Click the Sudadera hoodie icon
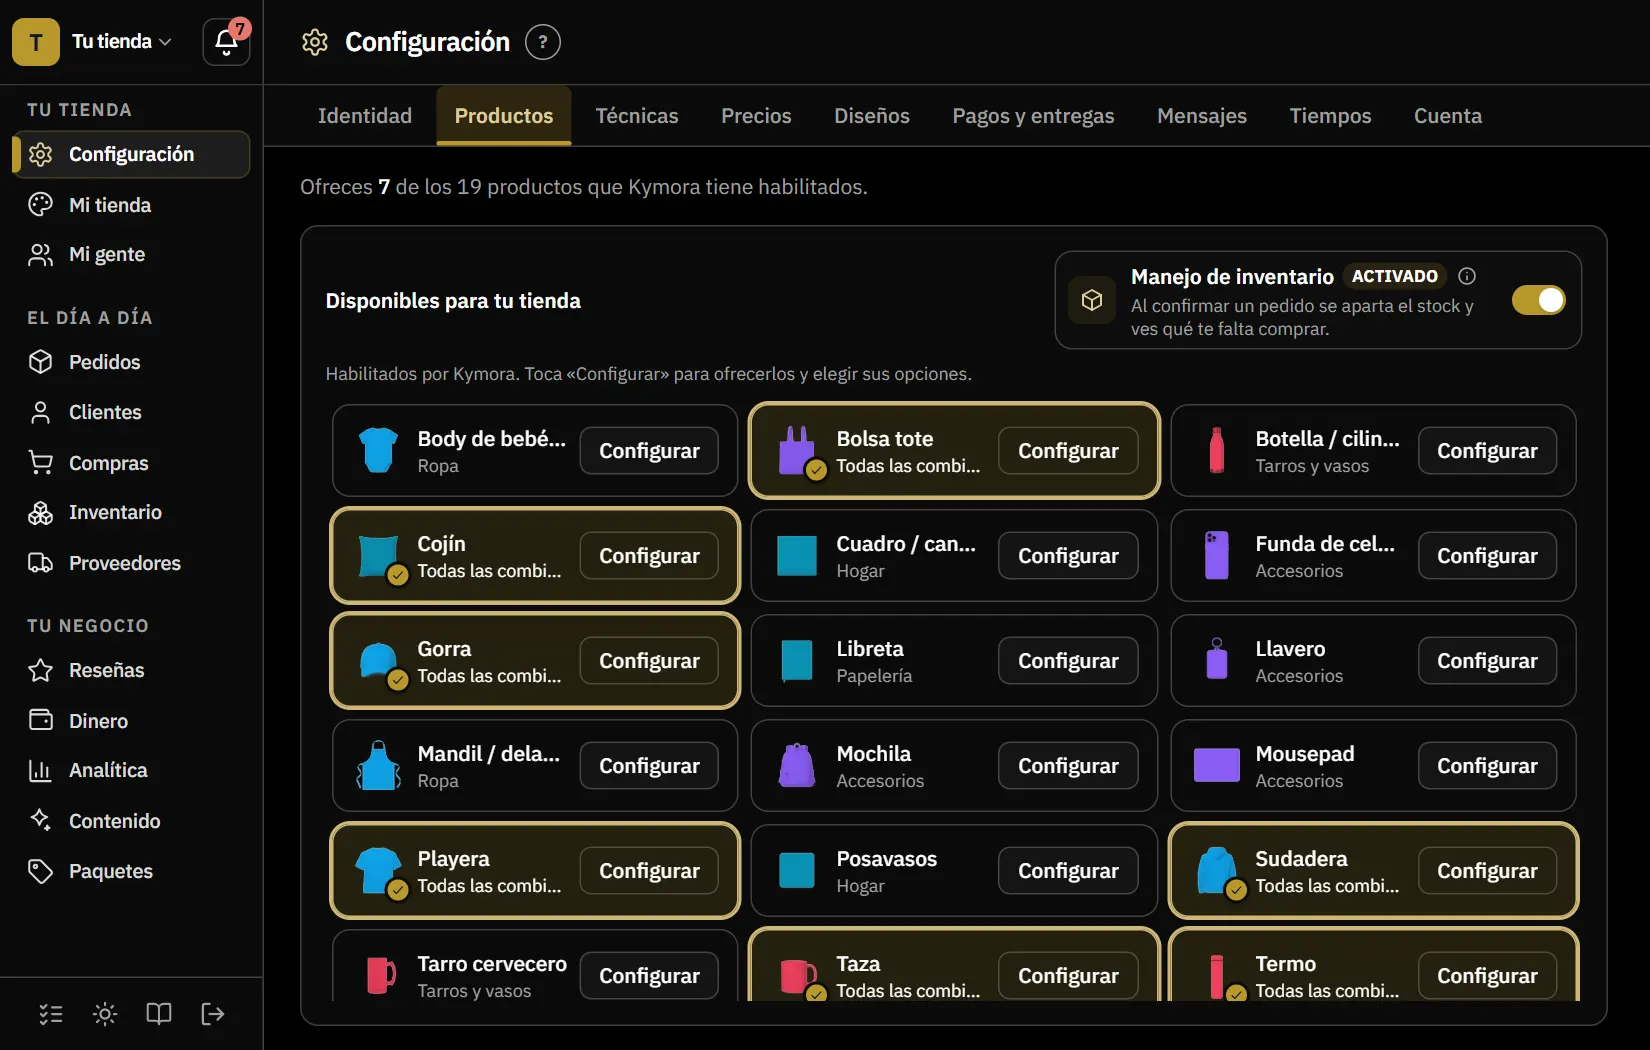 [1217, 871]
